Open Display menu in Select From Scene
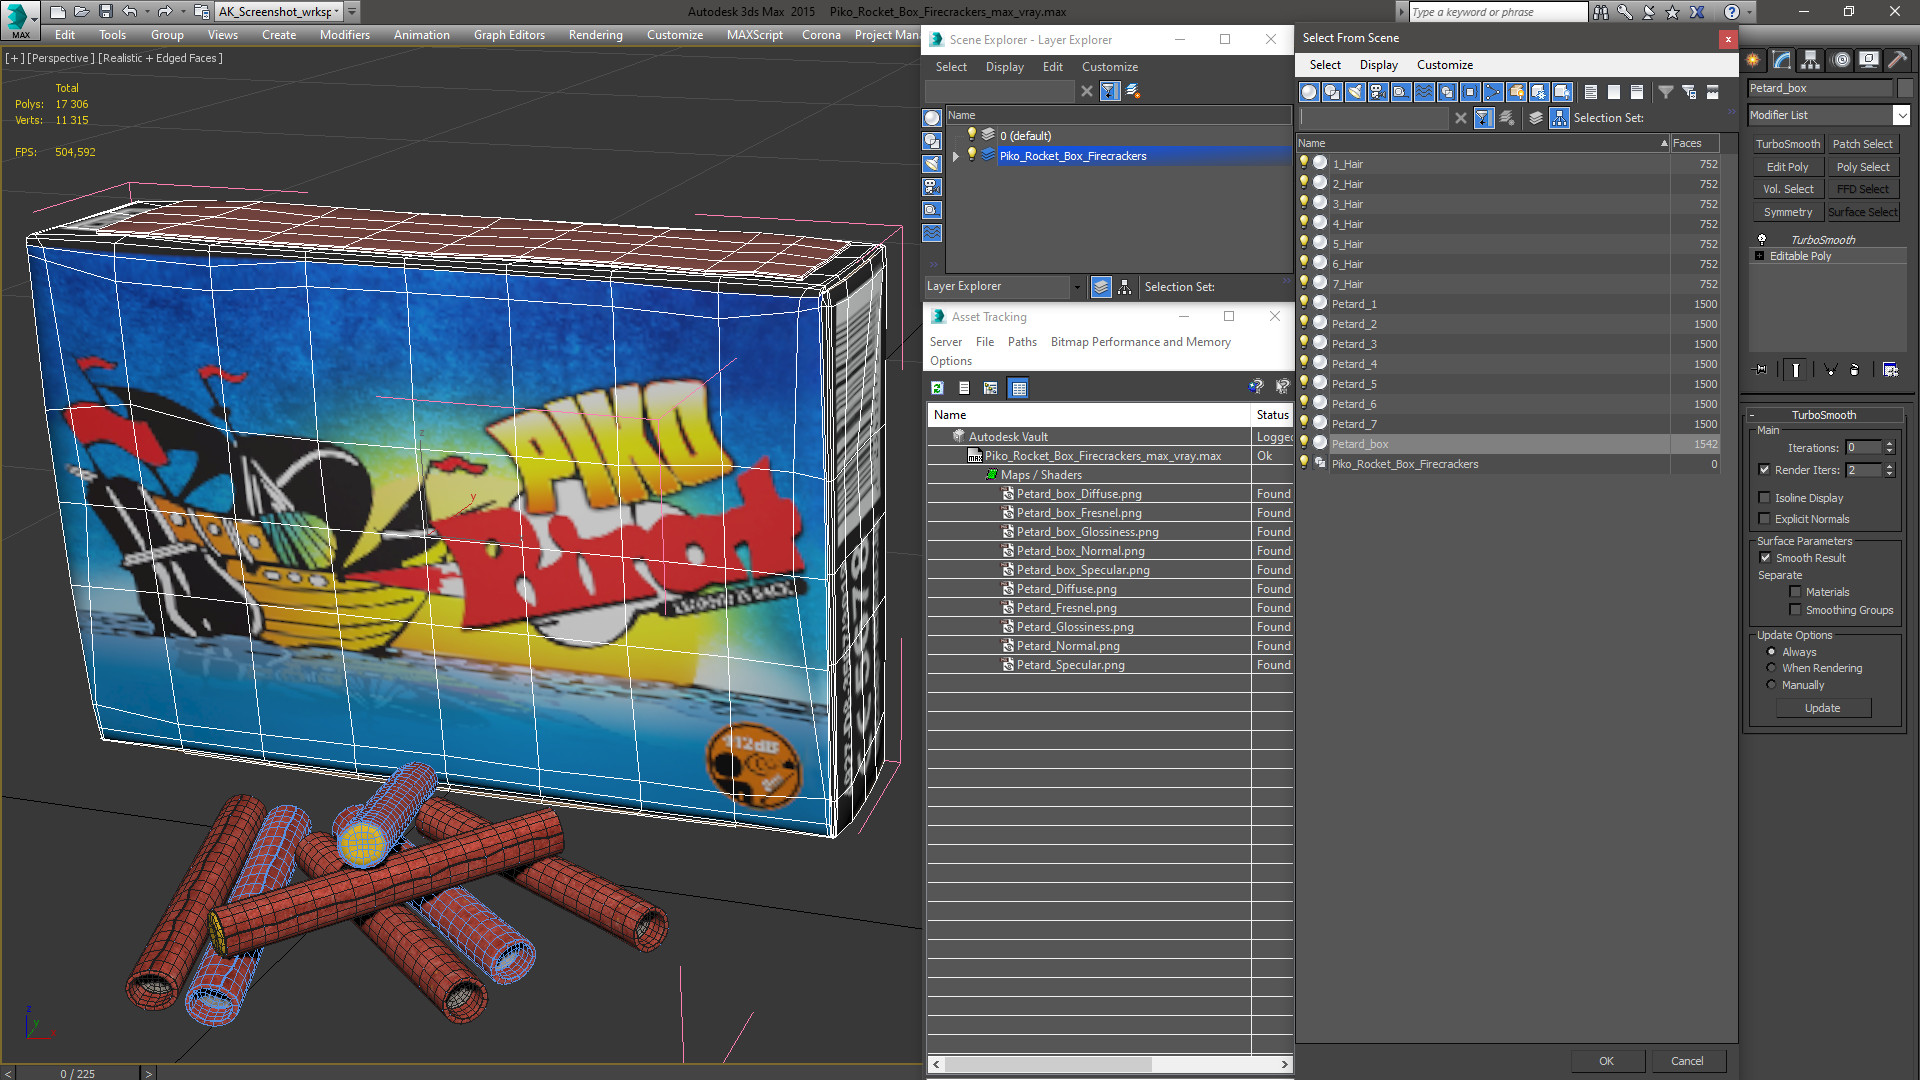The image size is (1920, 1080). [x=1378, y=65]
